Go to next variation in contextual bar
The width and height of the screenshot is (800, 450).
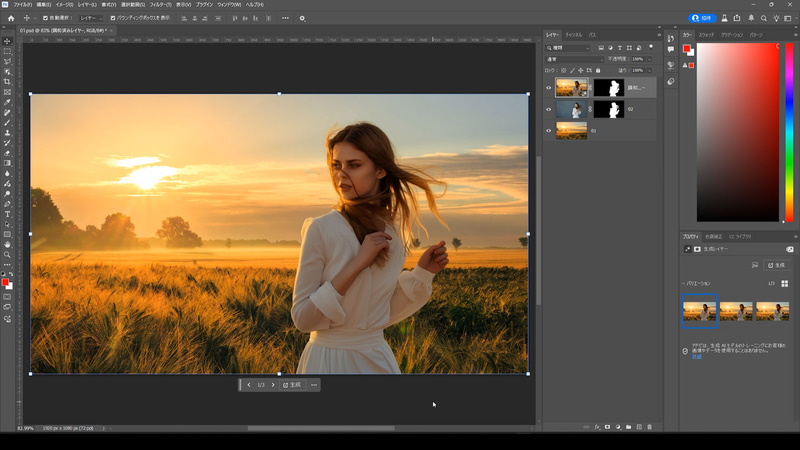(273, 385)
